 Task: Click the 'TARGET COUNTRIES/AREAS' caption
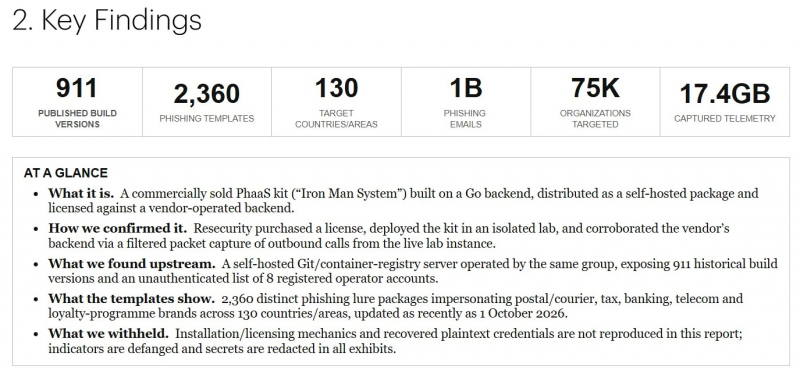tap(336, 119)
